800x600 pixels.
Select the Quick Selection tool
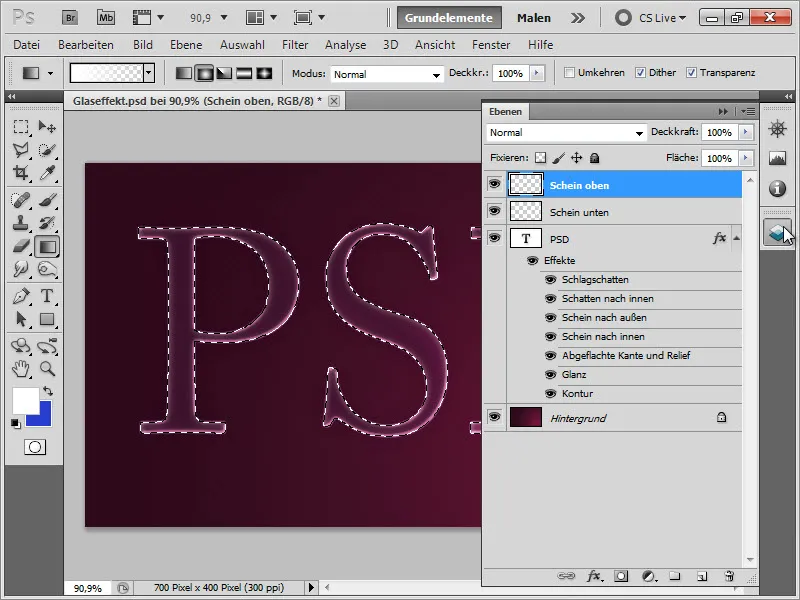pyautogui.click(x=47, y=150)
